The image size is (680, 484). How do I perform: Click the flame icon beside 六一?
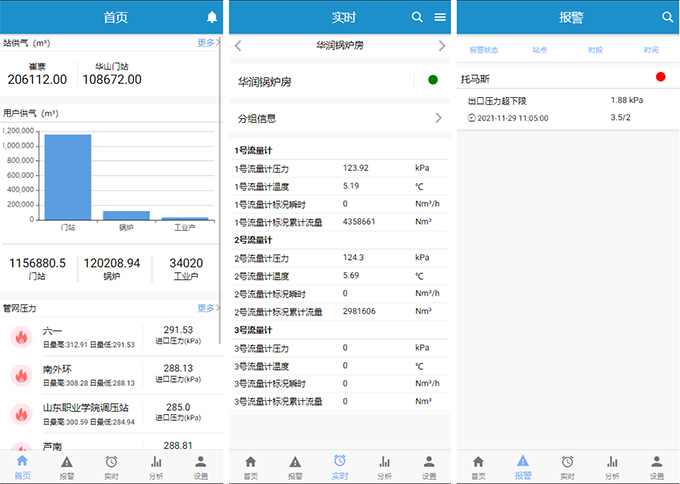pyautogui.click(x=20, y=336)
